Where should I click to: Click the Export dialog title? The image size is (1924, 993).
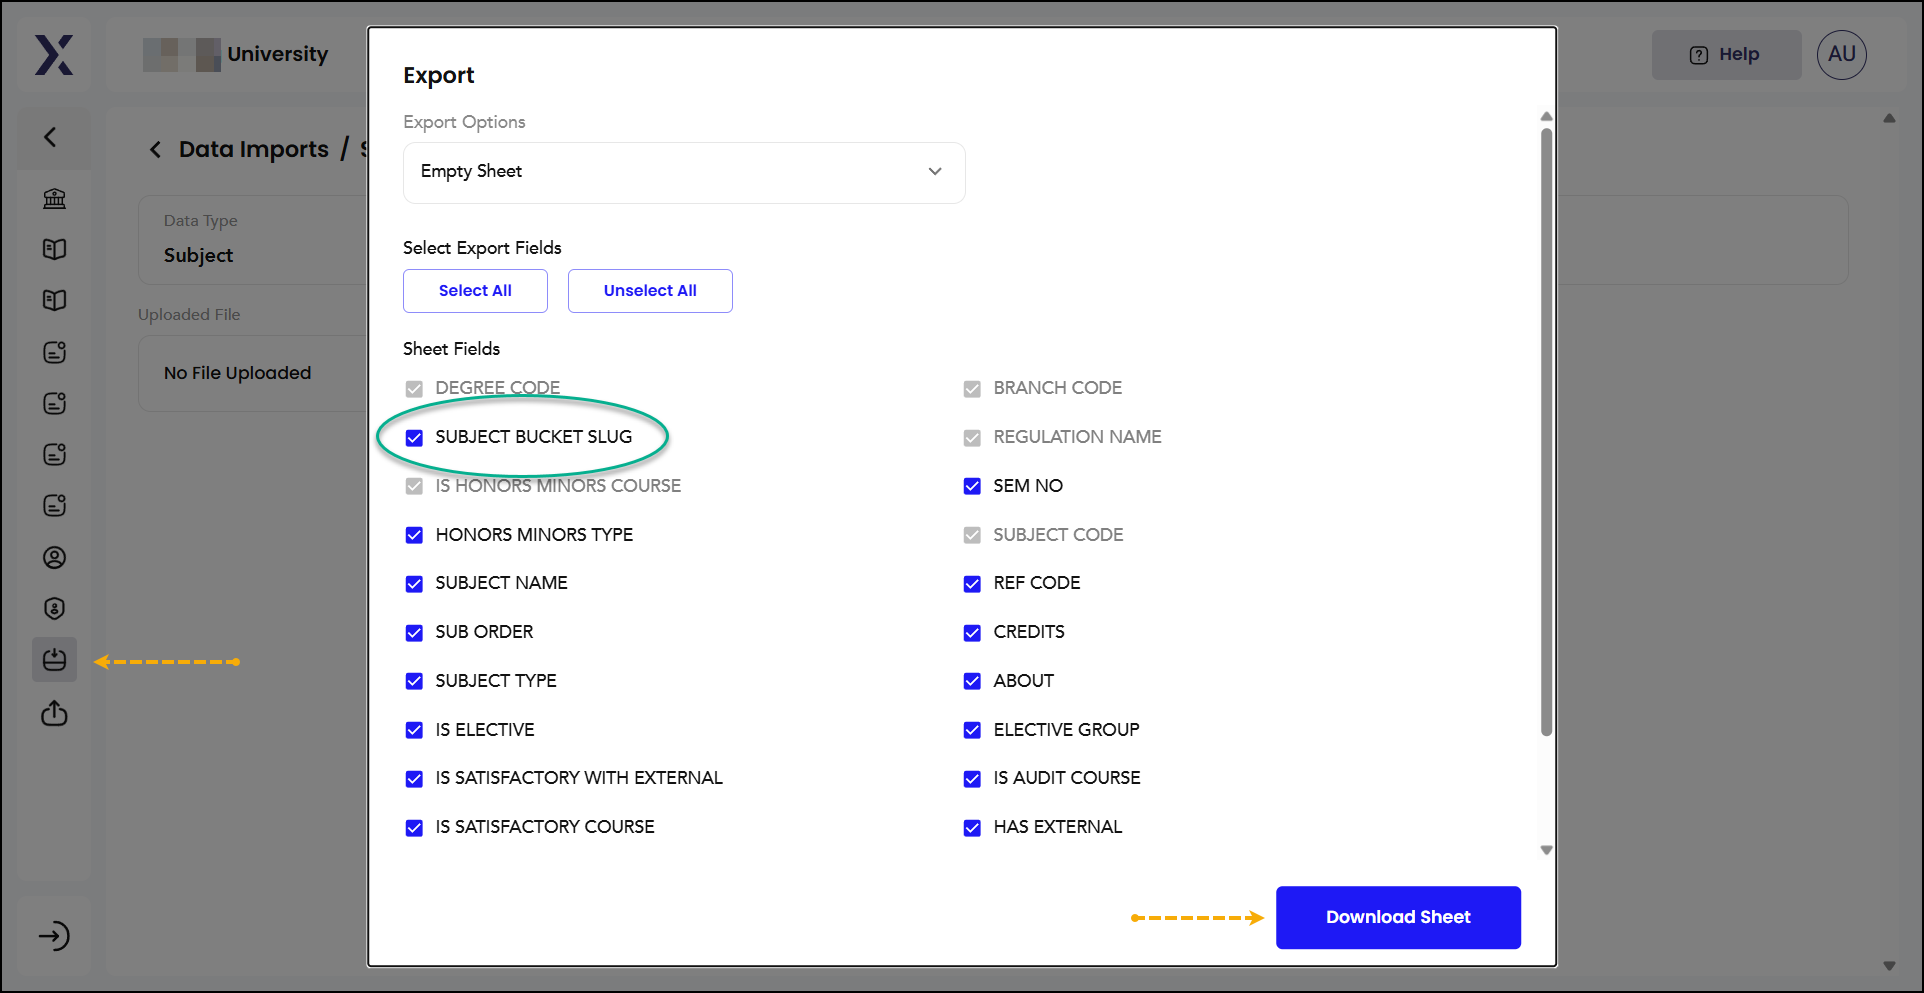[x=438, y=76]
